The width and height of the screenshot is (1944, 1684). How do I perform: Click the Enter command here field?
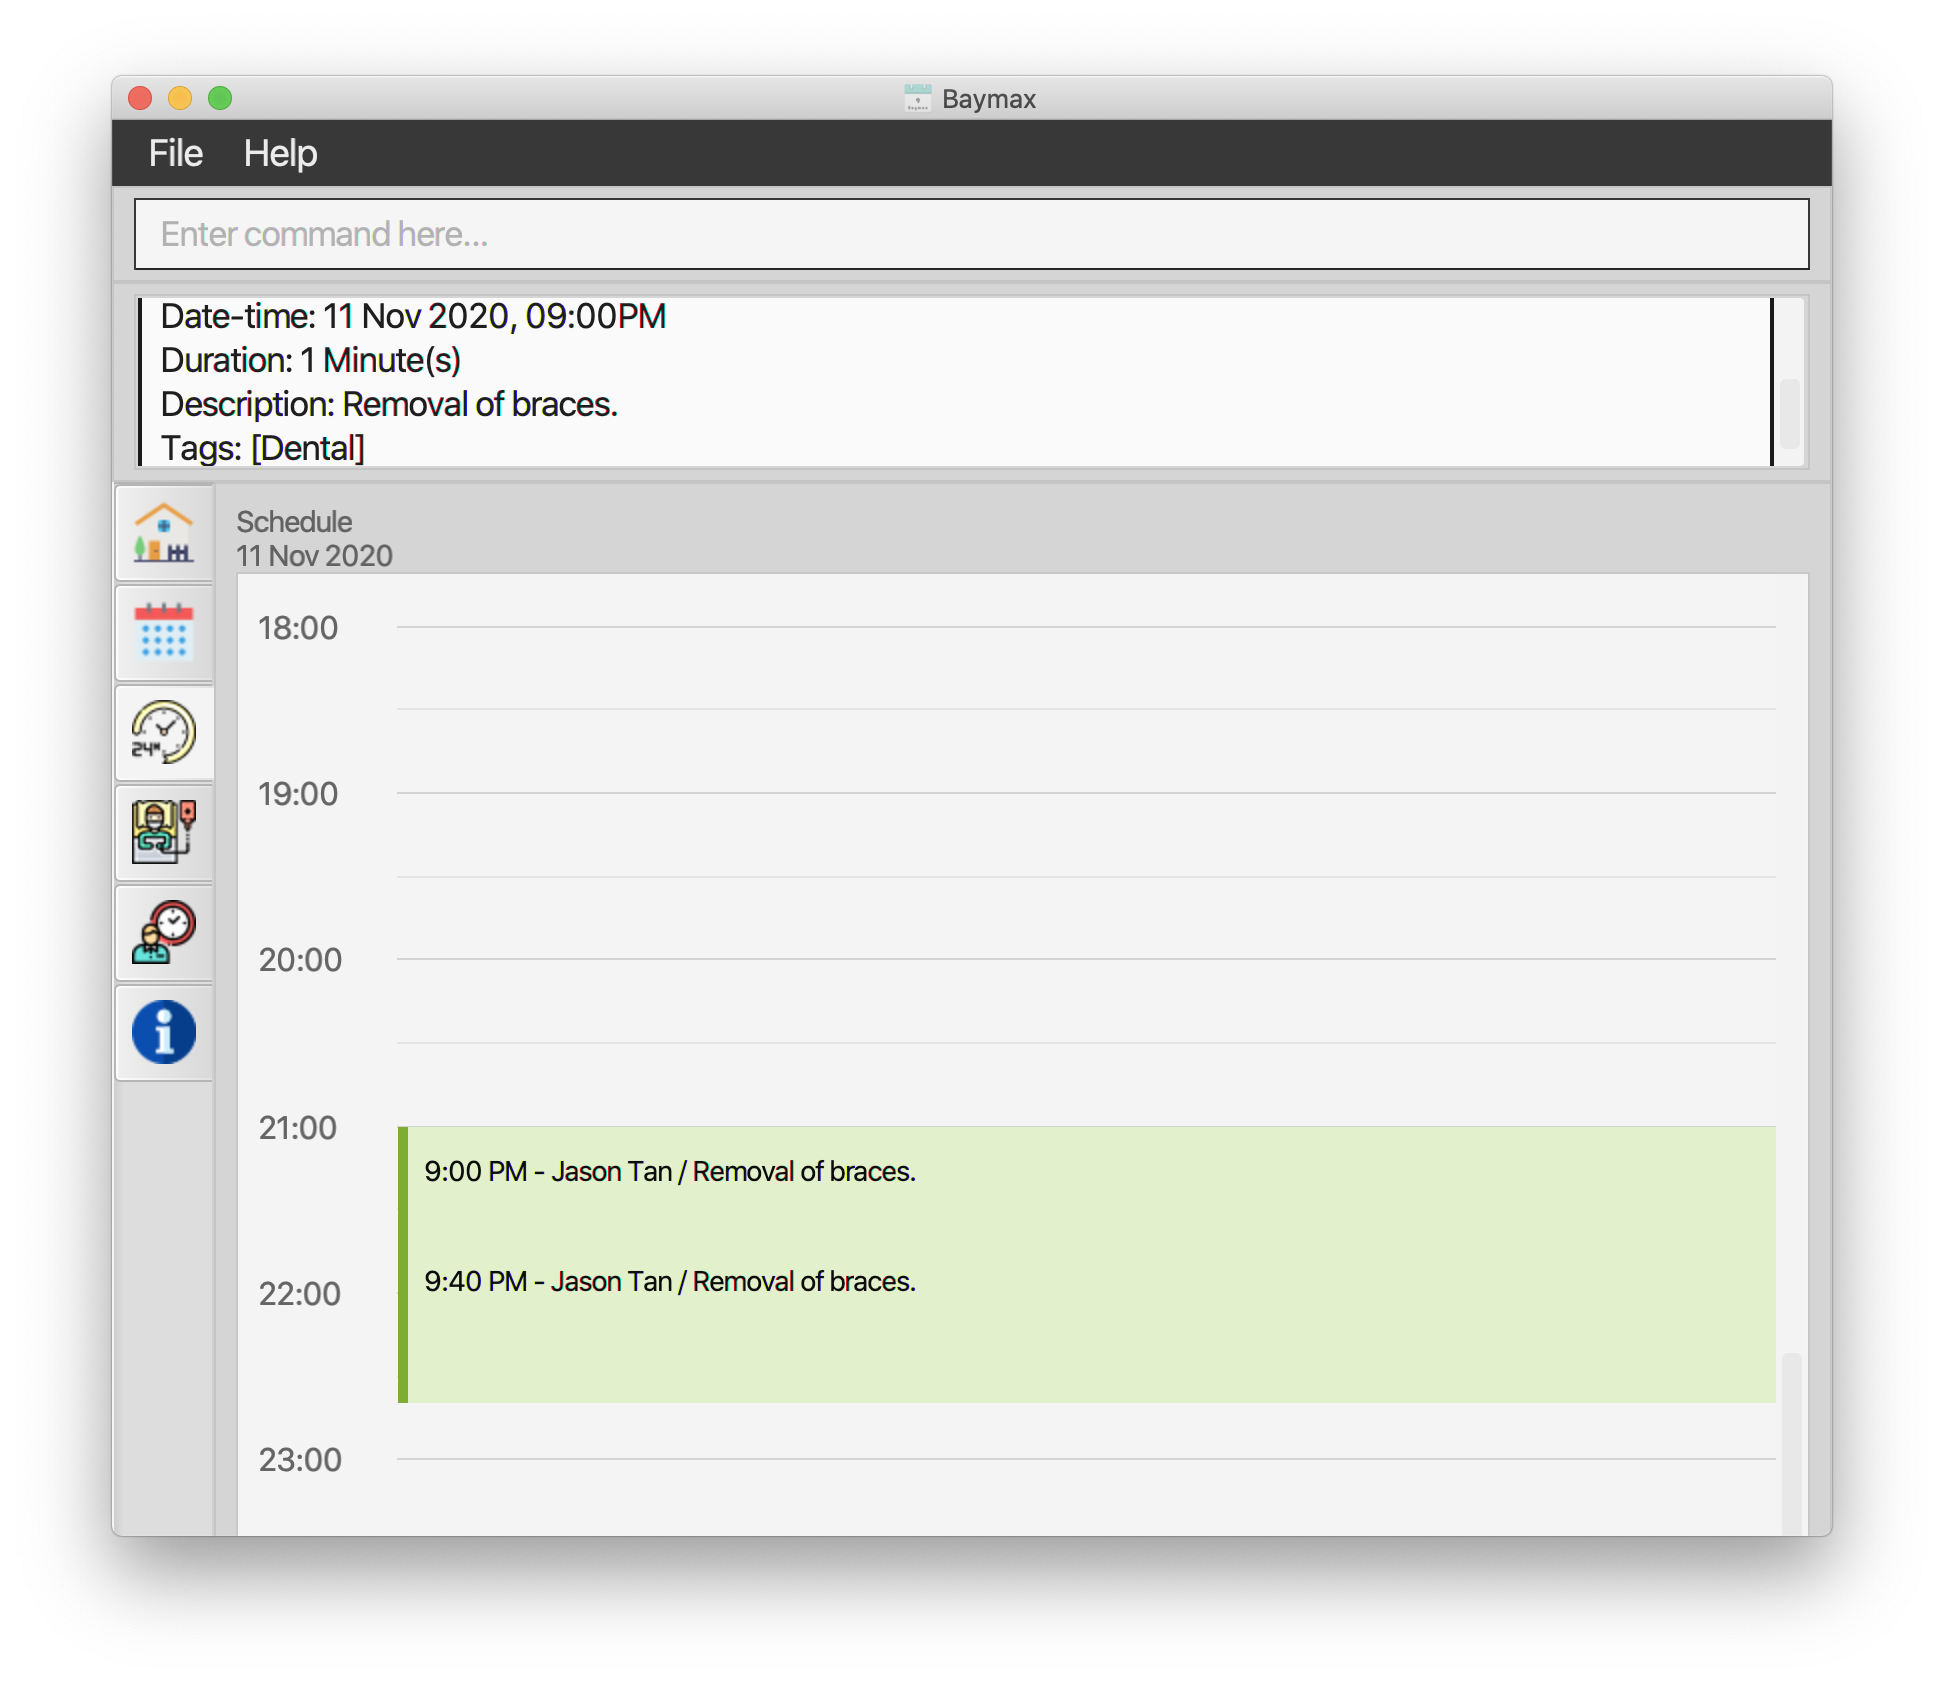pos(970,234)
